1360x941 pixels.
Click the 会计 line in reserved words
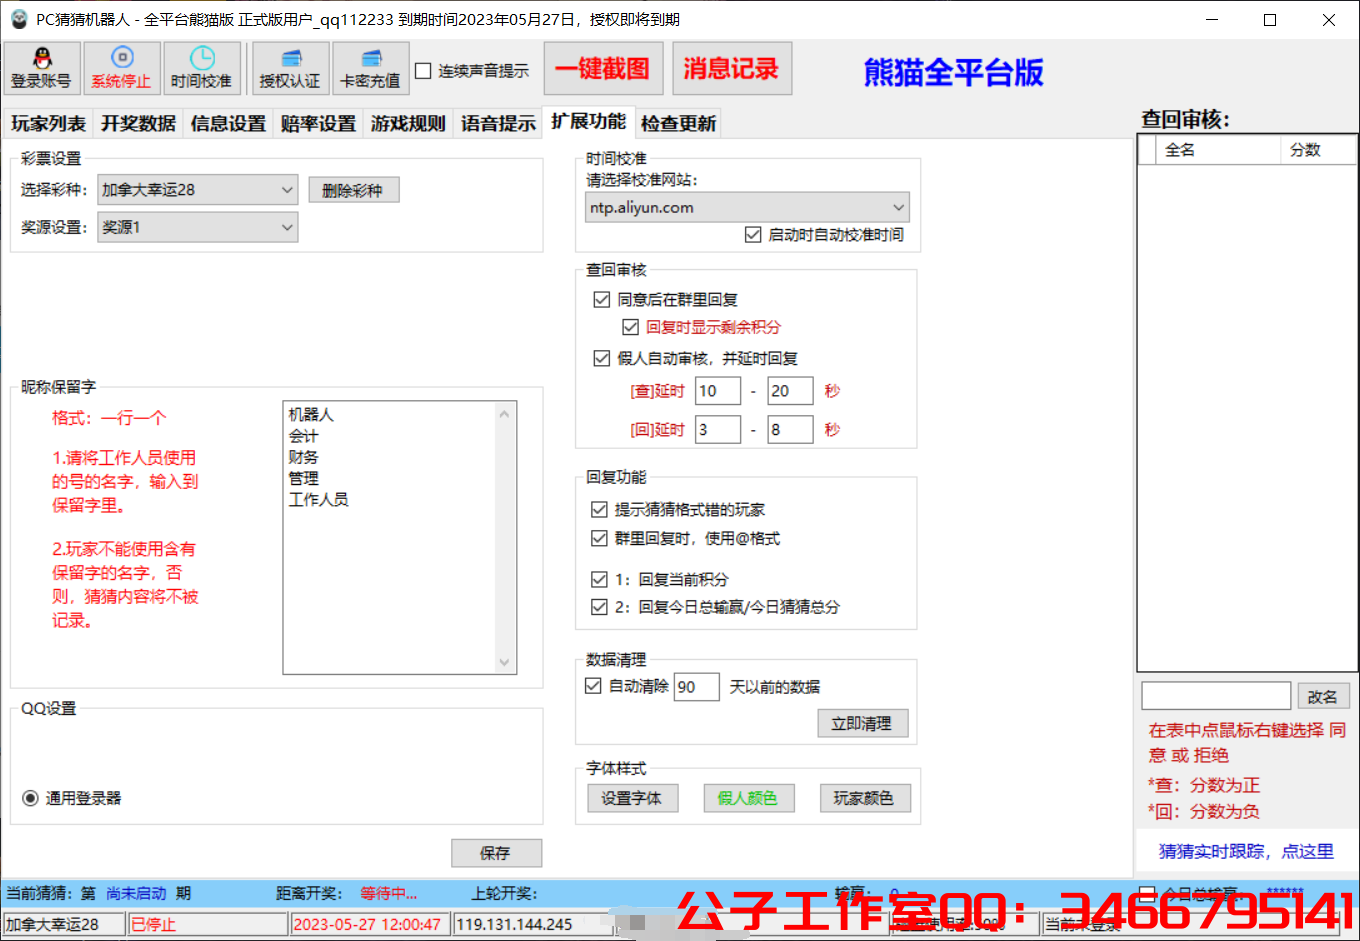pos(303,436)
